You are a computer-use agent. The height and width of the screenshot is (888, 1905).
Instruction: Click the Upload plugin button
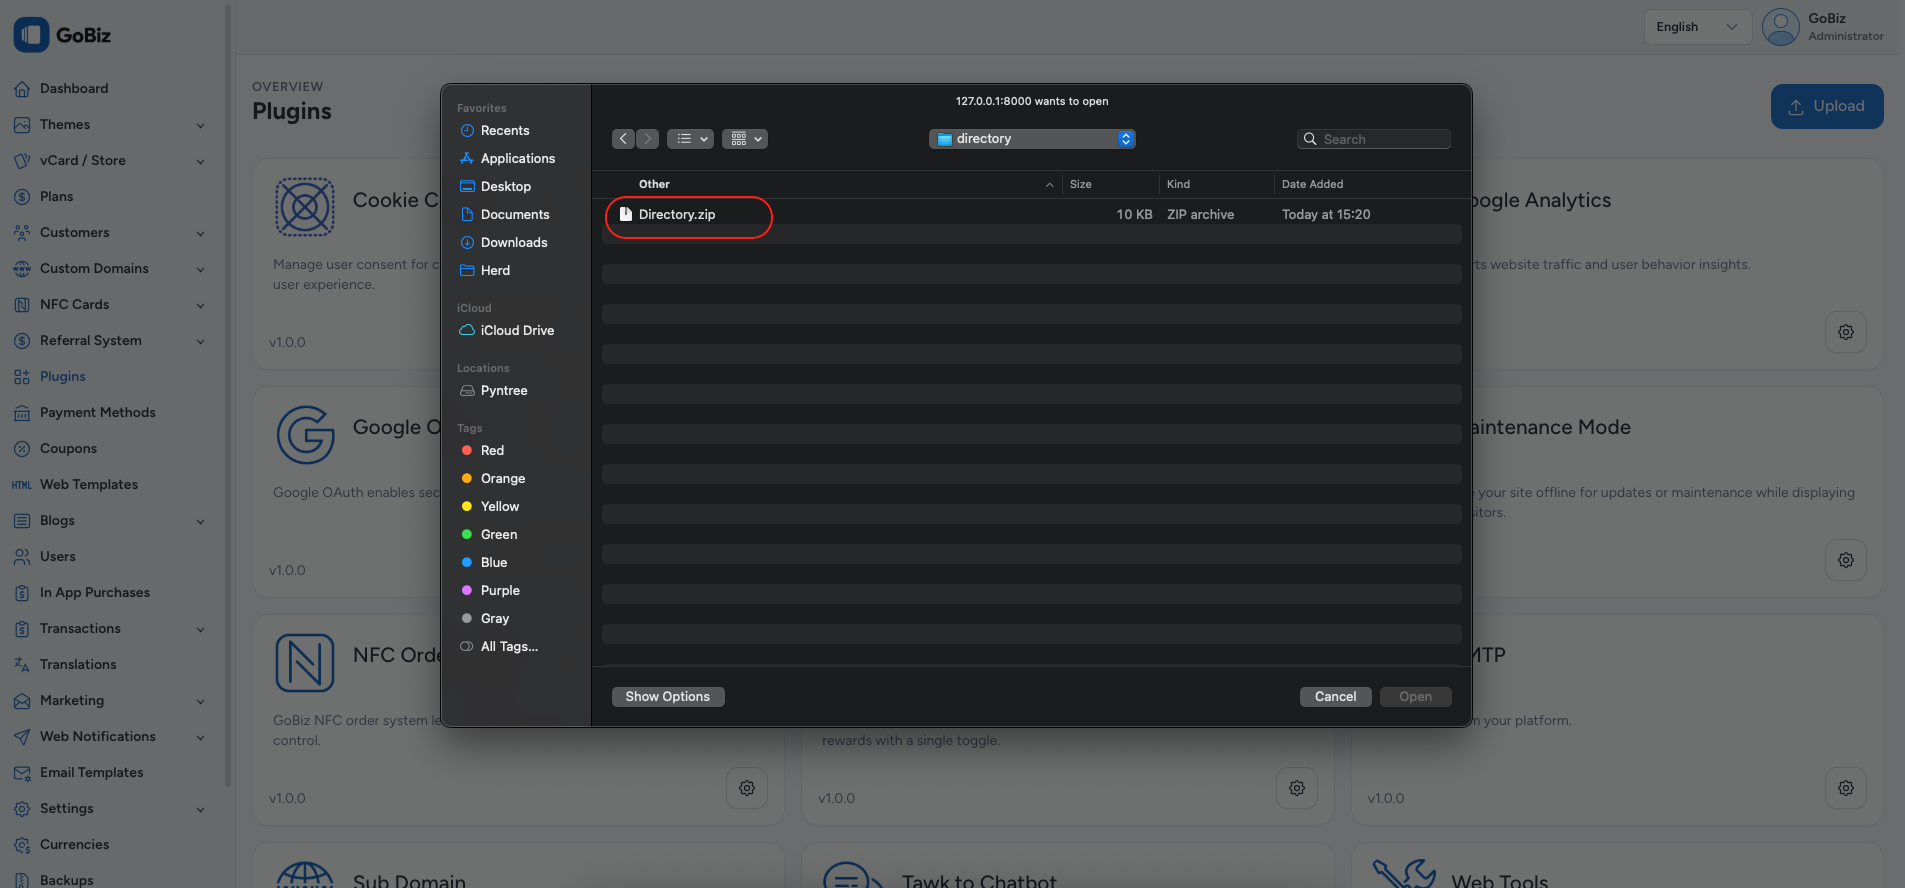1827,106
